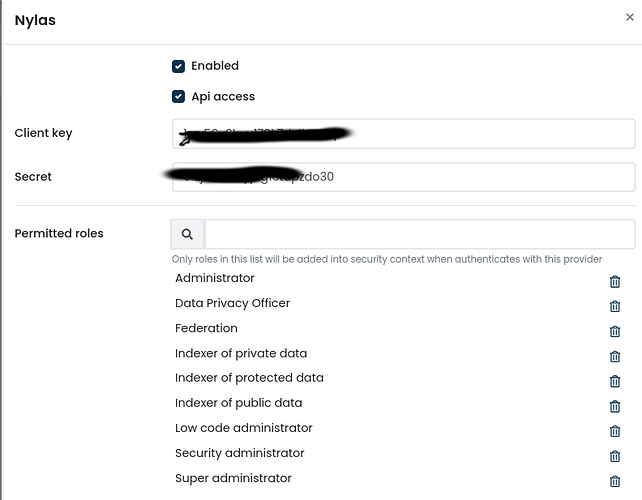This screenshot has height=500, width=642.
Task: Click the Nylas dialog title
Action: point(35,20)
